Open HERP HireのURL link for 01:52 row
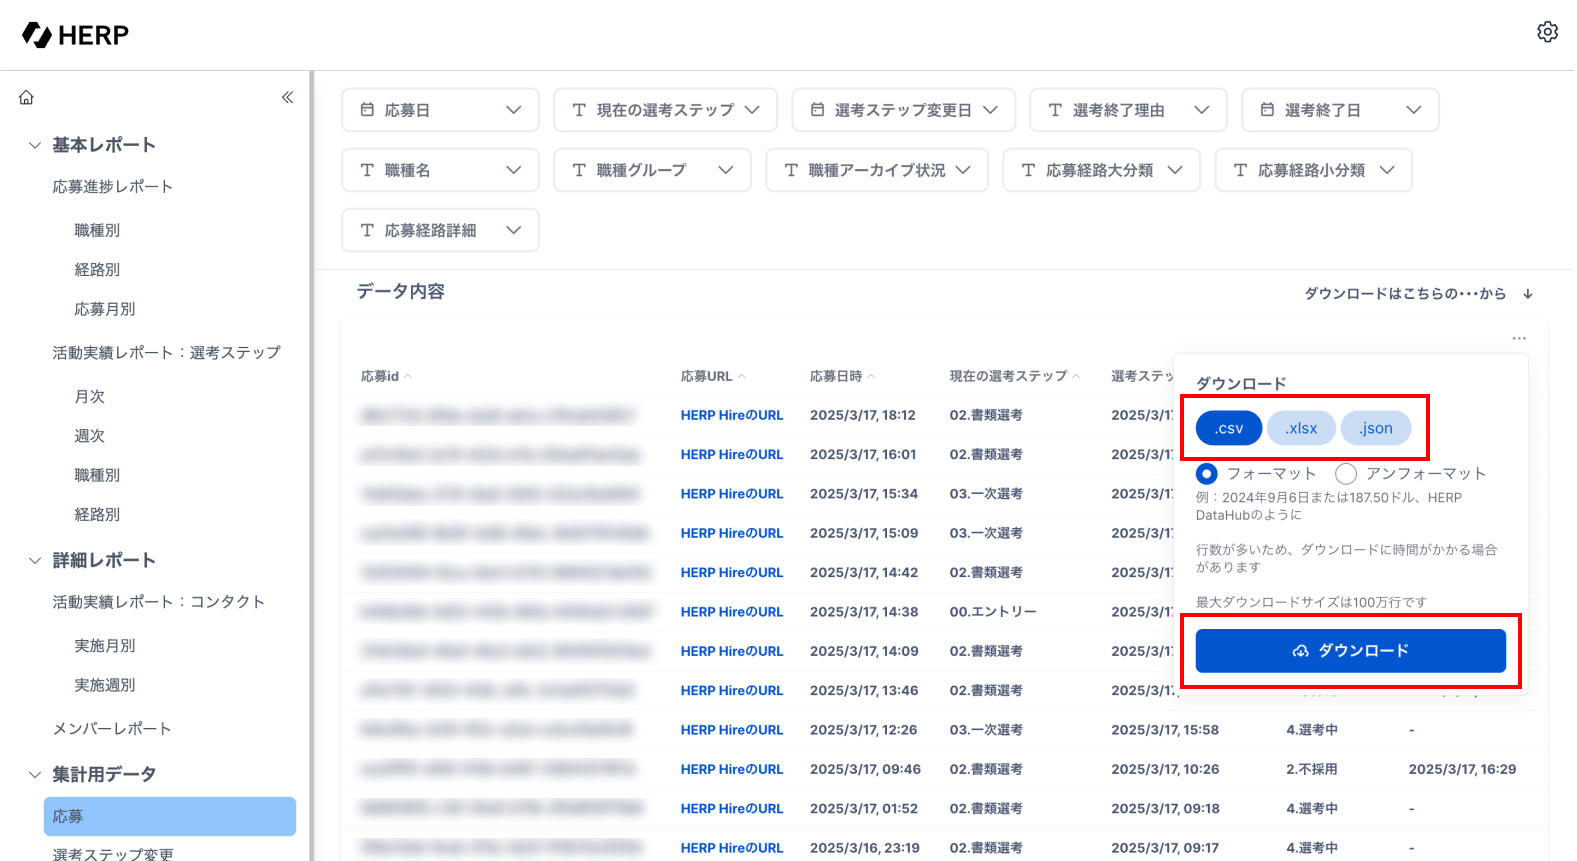 pyautogui.click(x=732, y=809)
